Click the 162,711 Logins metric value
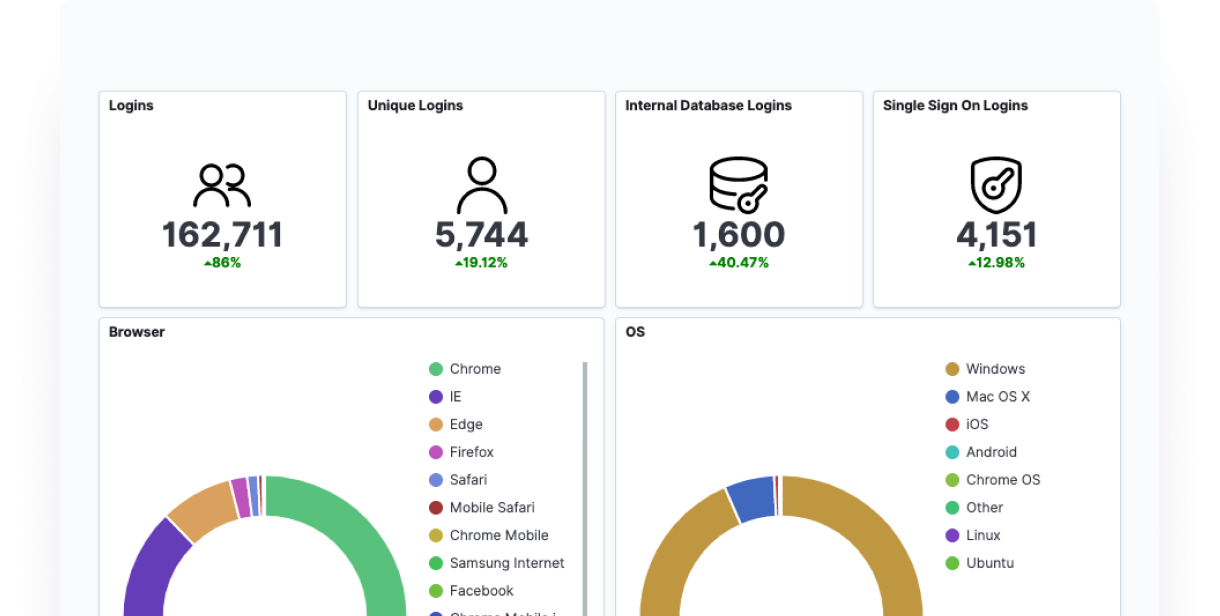 click(x=222, y=235)
